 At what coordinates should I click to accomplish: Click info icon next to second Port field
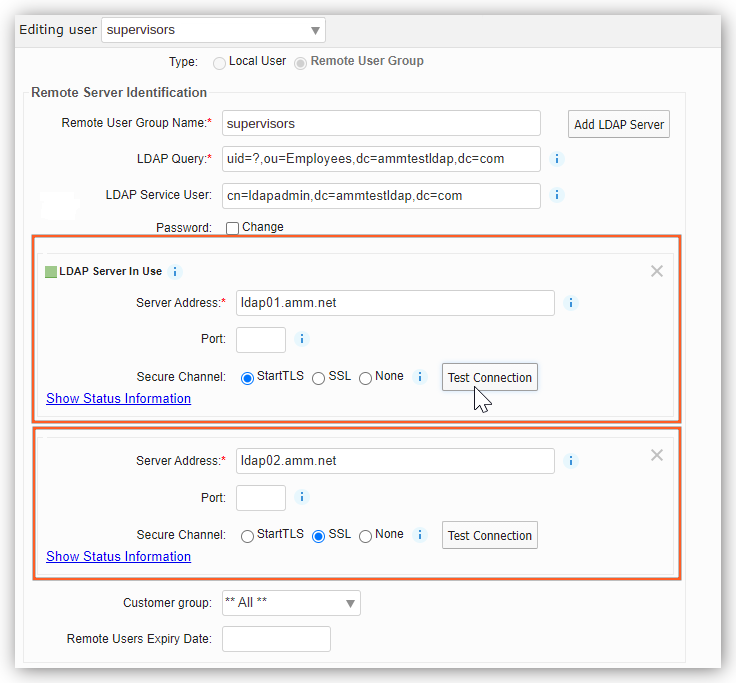coord(303,497)
